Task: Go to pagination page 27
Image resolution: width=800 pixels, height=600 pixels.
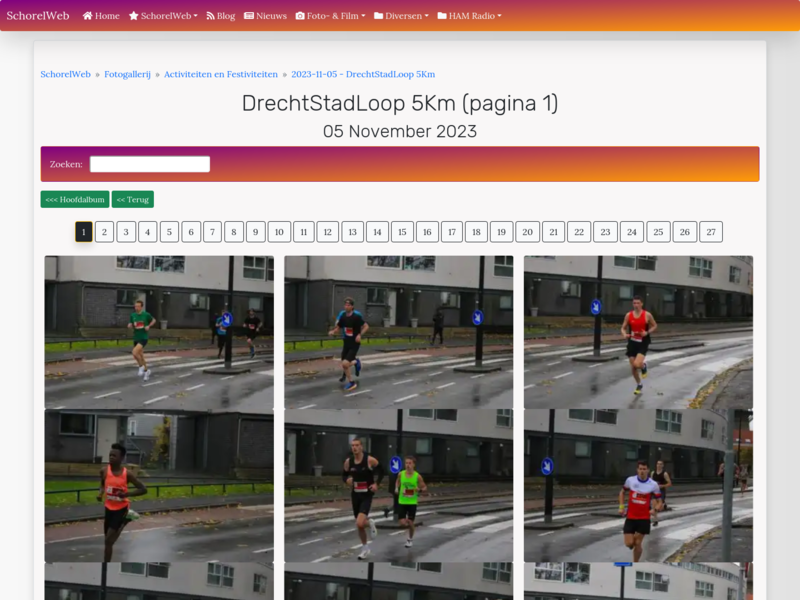Action: (711, 232)
